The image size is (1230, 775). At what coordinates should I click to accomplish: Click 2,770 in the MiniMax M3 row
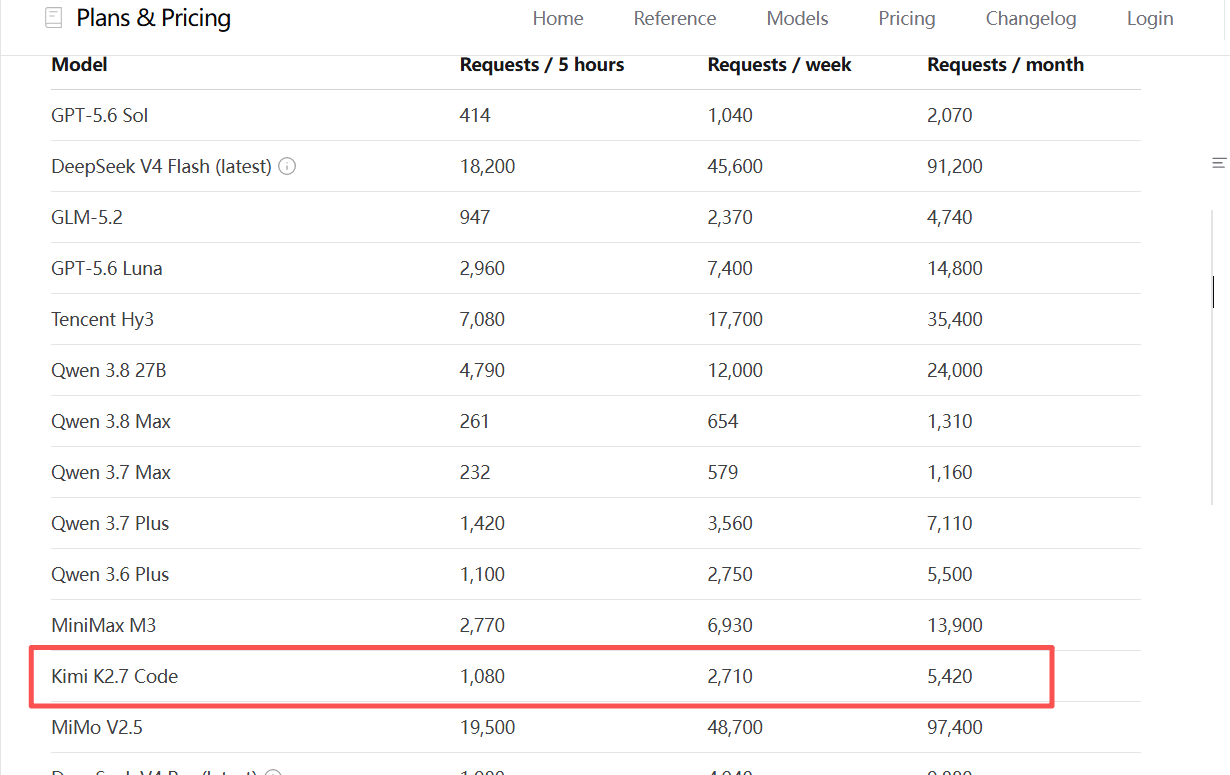(x=482, y=625)
